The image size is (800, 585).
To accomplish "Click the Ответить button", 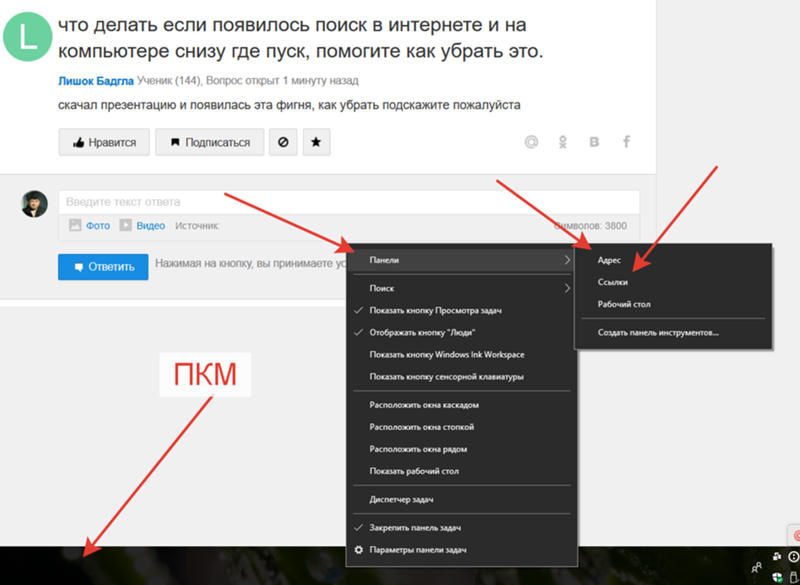I will [103, 267].
